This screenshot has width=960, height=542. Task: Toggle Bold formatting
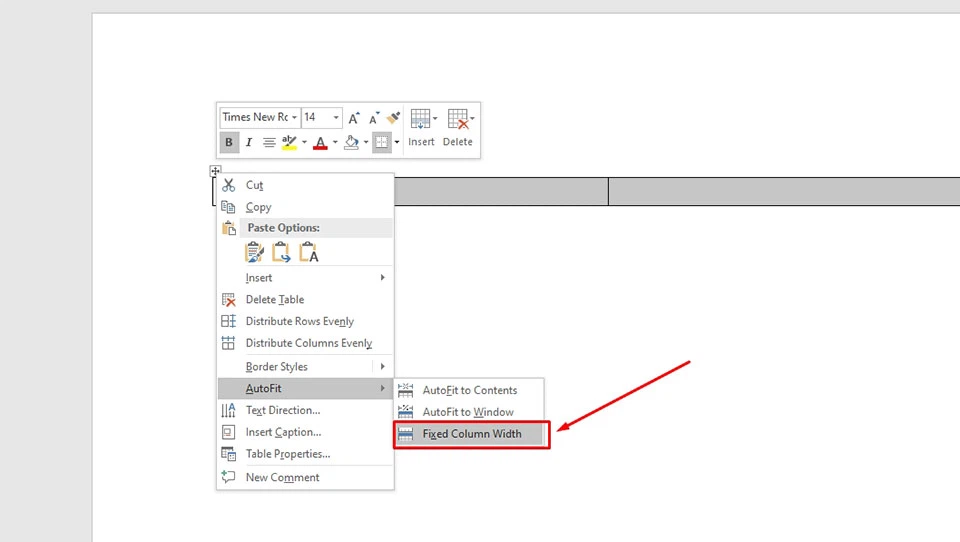pos(229,143)
